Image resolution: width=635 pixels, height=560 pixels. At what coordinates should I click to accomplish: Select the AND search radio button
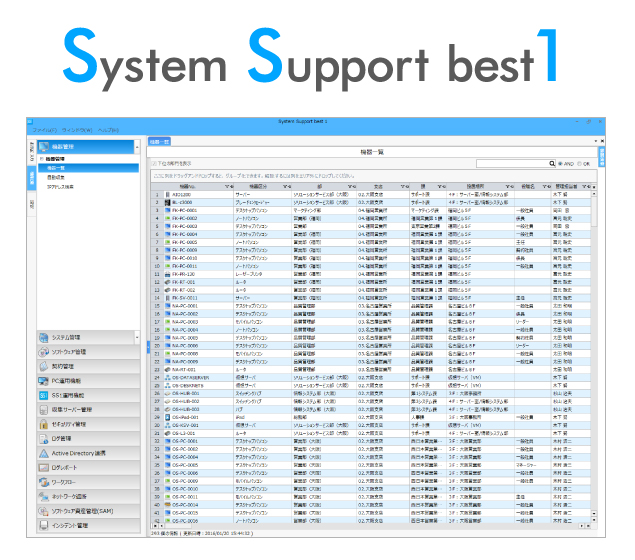(x=560, y=164)
